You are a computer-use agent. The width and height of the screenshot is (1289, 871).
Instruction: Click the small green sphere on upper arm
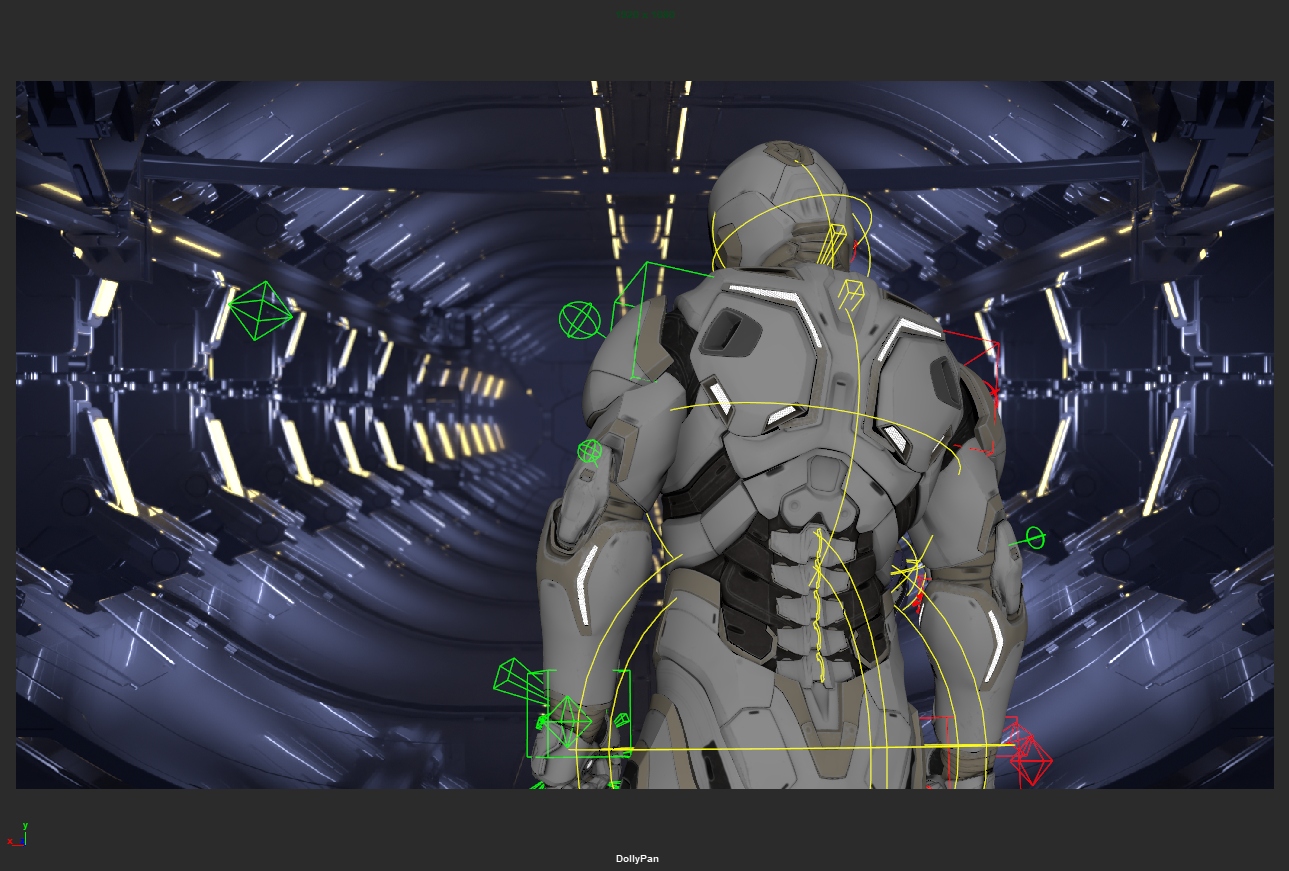click(x=590, y=452)
